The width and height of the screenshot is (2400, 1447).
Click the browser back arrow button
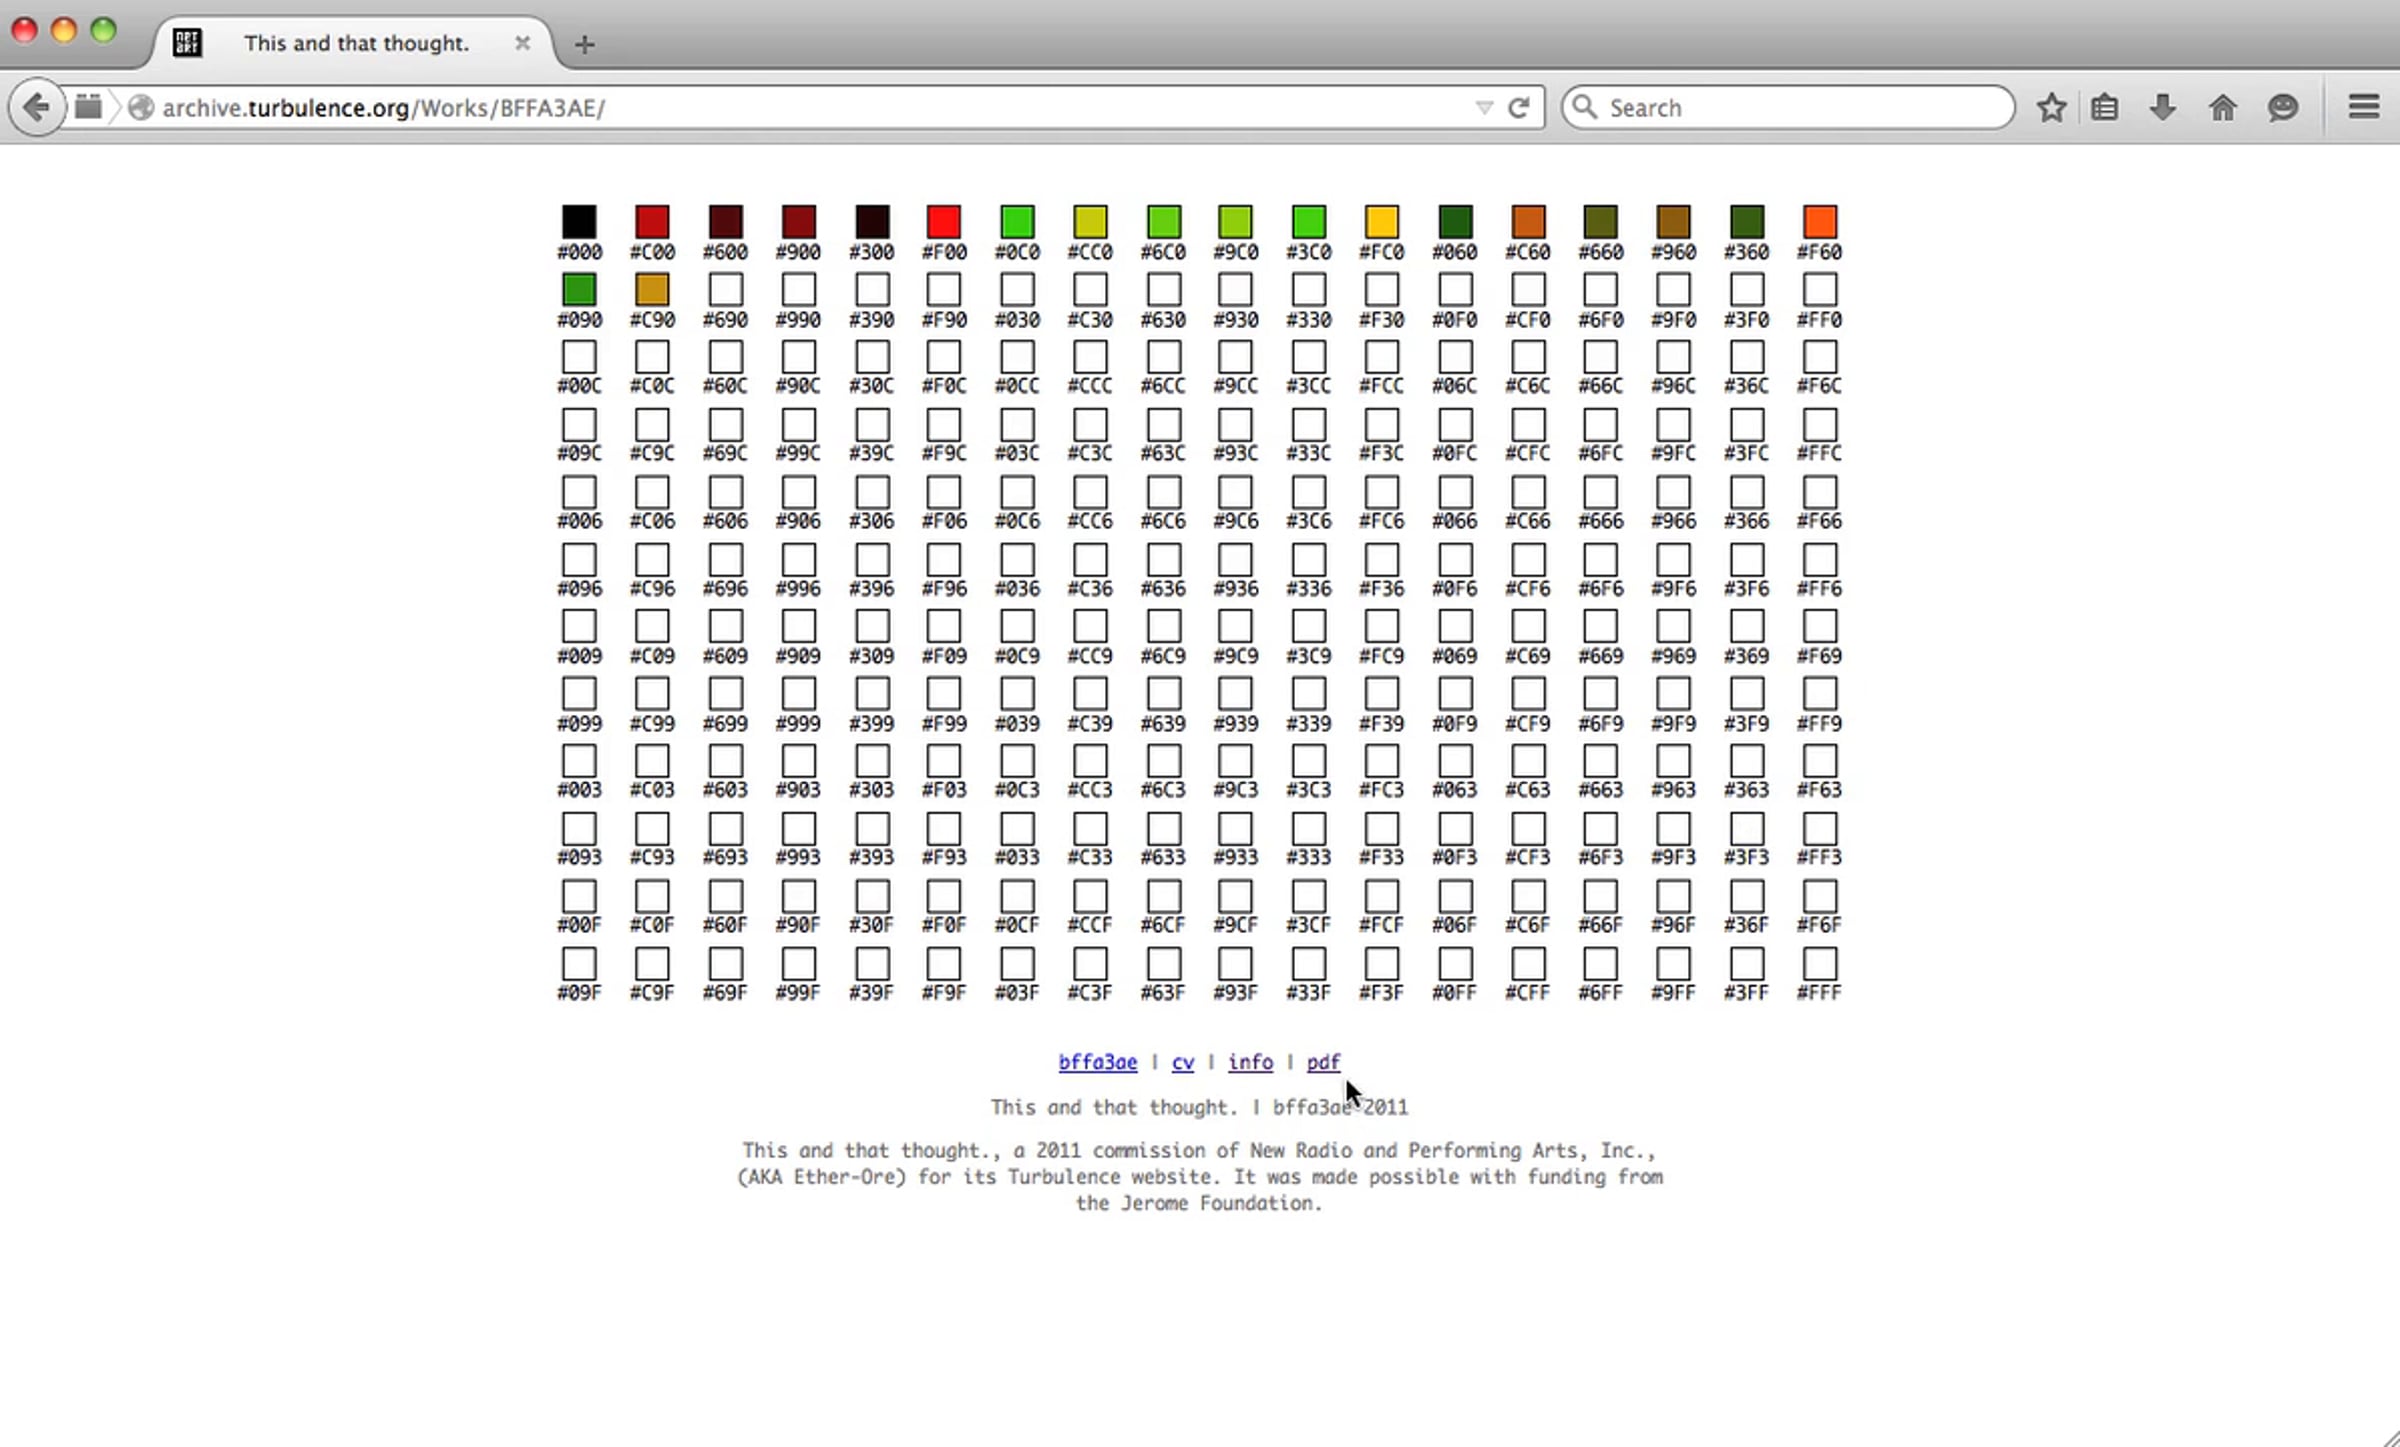[x=36, y=107]
